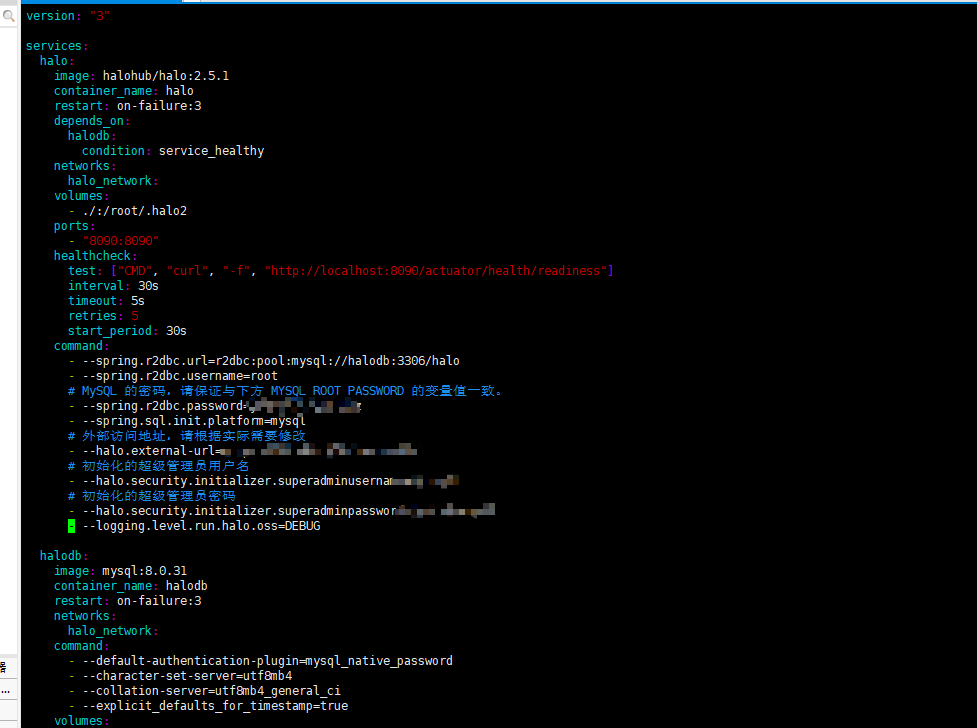Click the image value mysql:8.0.31

tap(145, 570)
